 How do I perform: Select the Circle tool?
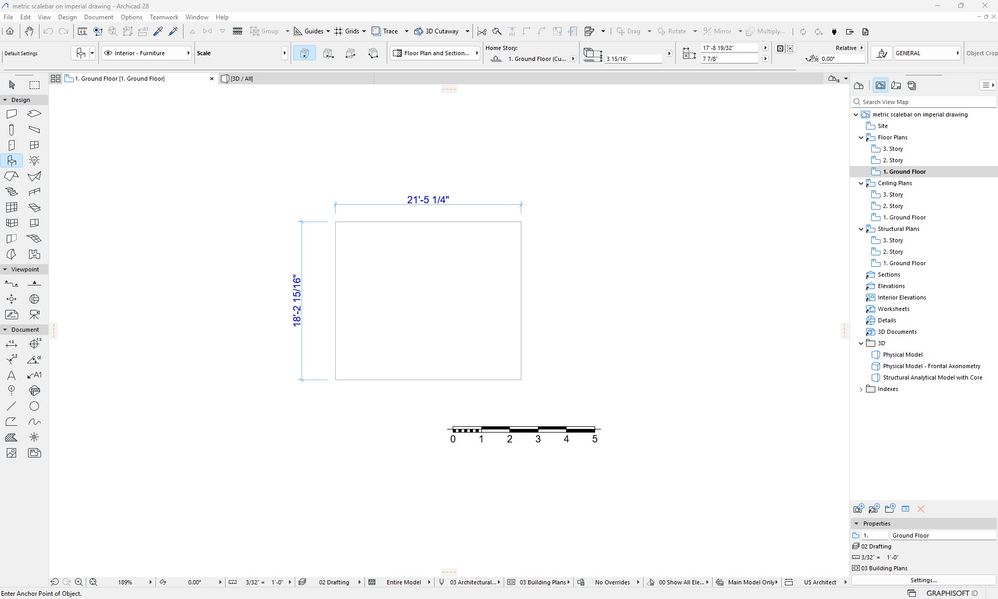coord(34,406)
